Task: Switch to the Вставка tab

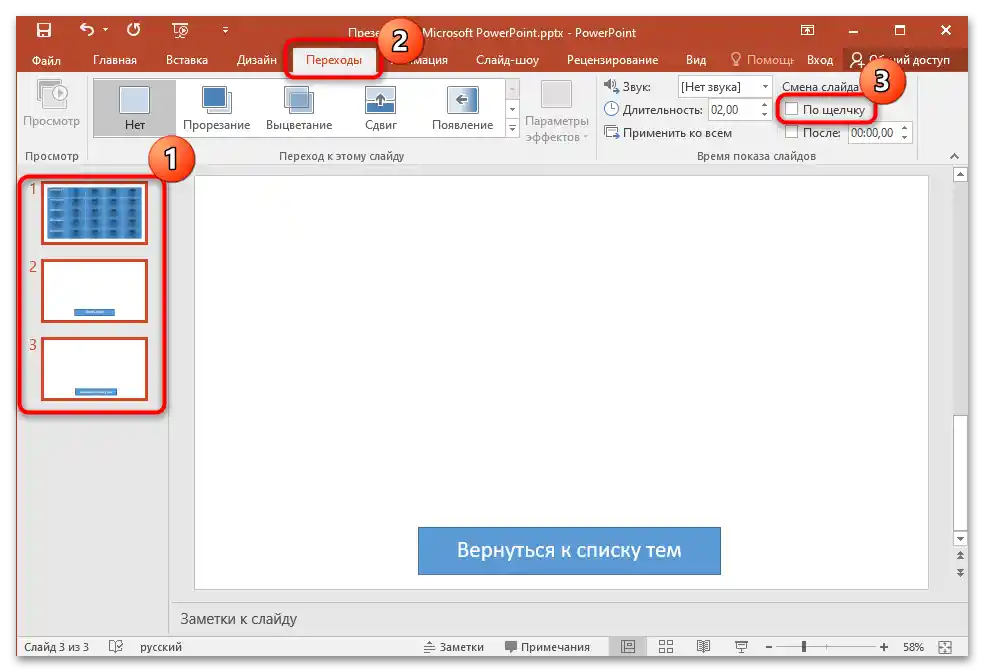Action: (x=186, y=60)
